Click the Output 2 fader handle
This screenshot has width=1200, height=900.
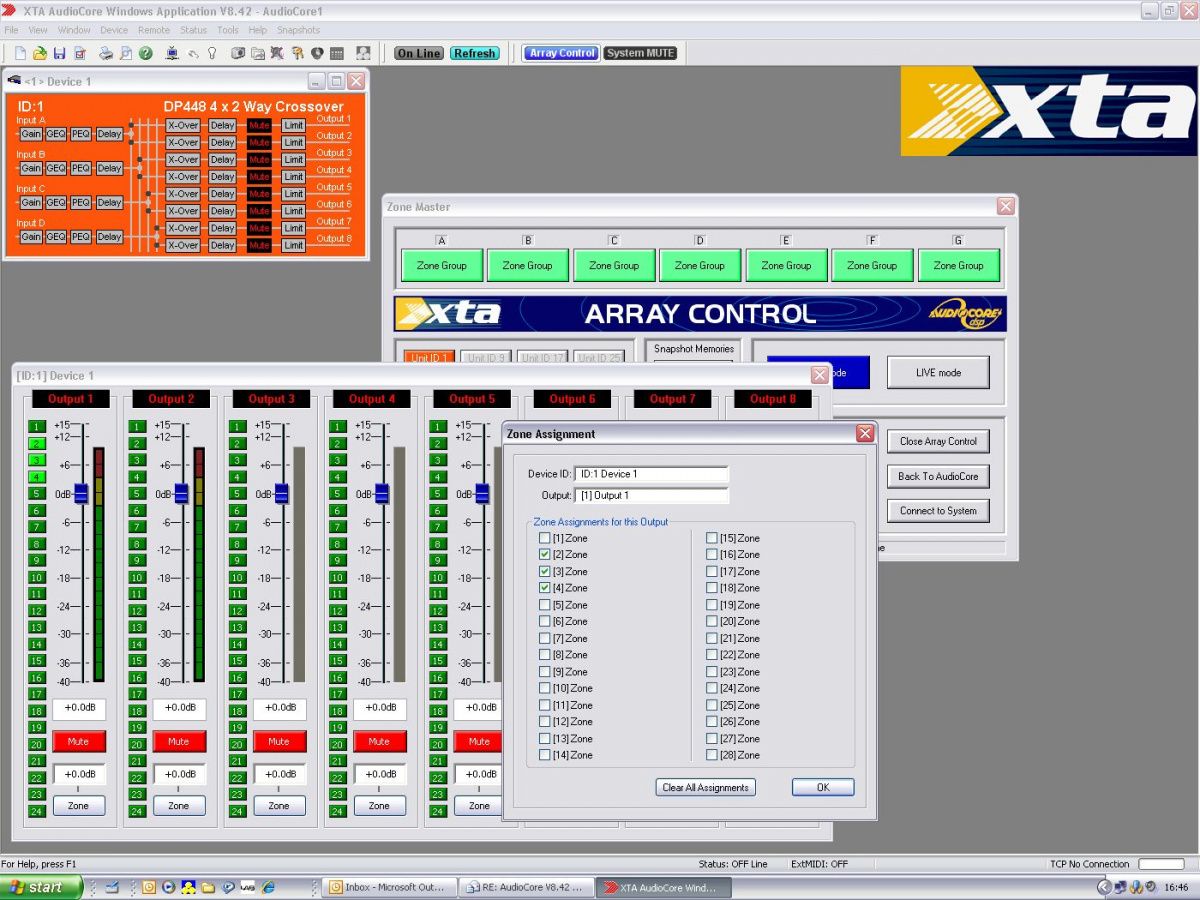[x=181, y=494]
